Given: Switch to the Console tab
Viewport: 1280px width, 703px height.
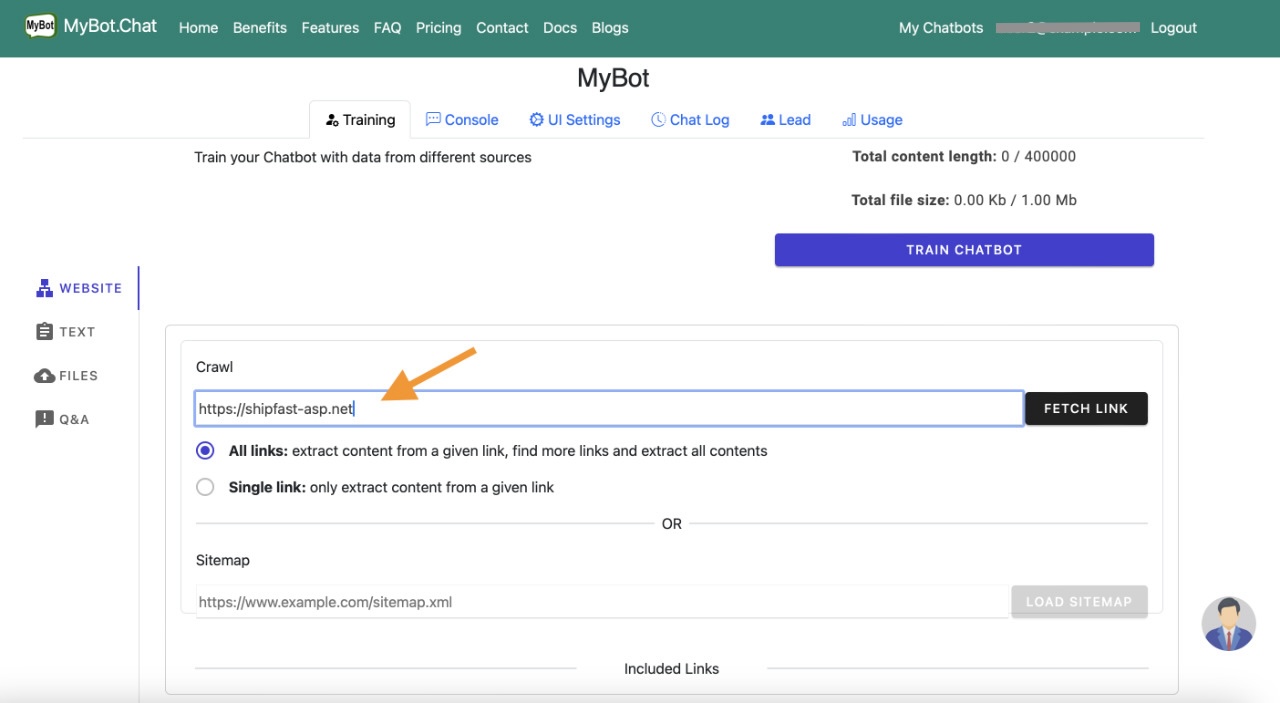Looking at the screenshot, I should (x=462, y=119).
